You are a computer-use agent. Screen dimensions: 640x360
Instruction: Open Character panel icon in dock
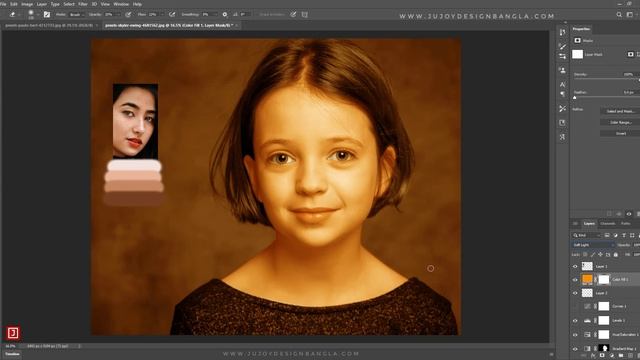562,84
